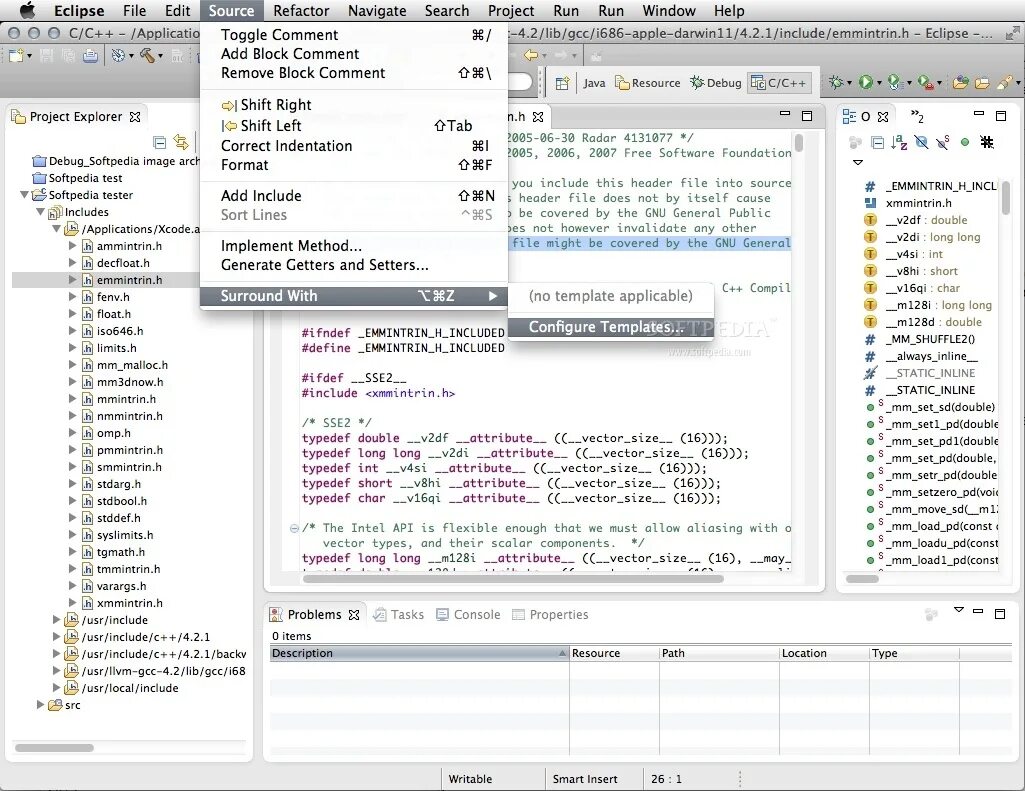The image size is (1025, 791).
Task: Select __m128i typedef in Outline
Action: pos(928,305)
